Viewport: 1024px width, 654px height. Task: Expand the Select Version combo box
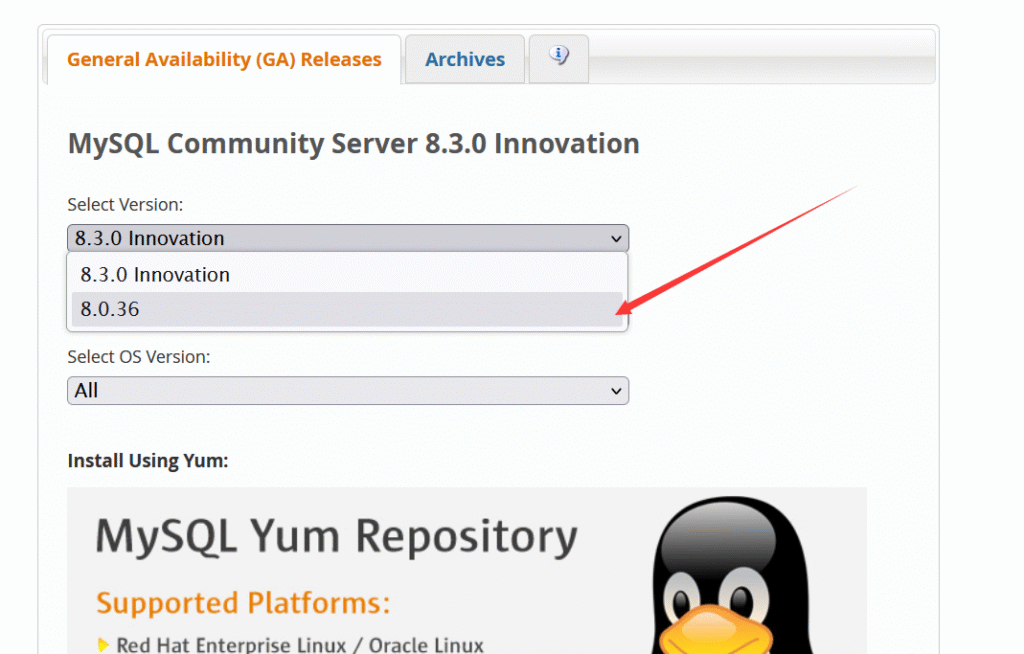[347, 238]
